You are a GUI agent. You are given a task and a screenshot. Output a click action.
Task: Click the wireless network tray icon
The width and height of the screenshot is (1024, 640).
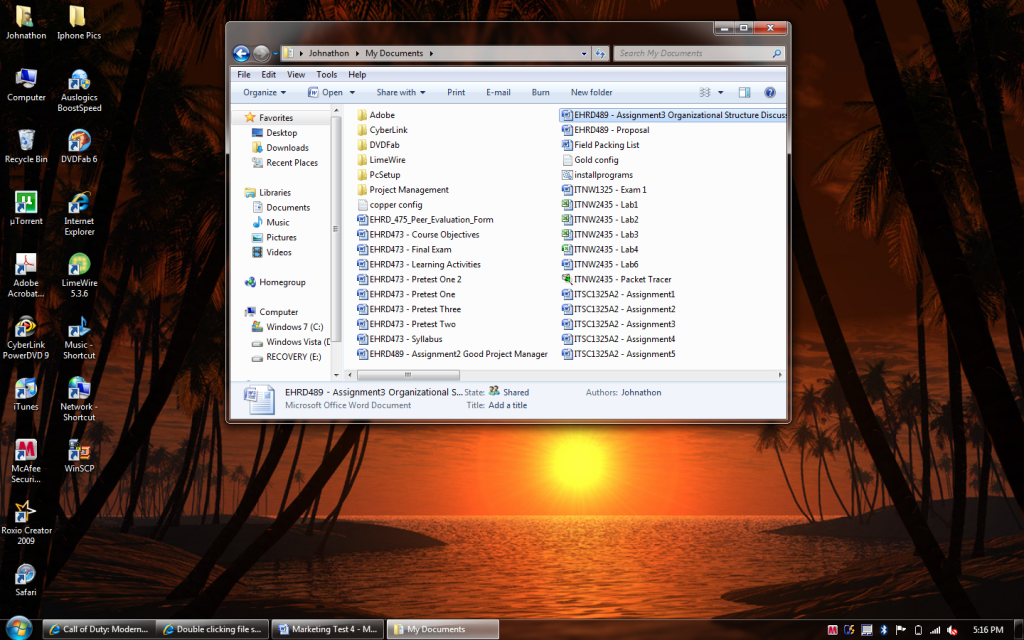coord(936,629)
